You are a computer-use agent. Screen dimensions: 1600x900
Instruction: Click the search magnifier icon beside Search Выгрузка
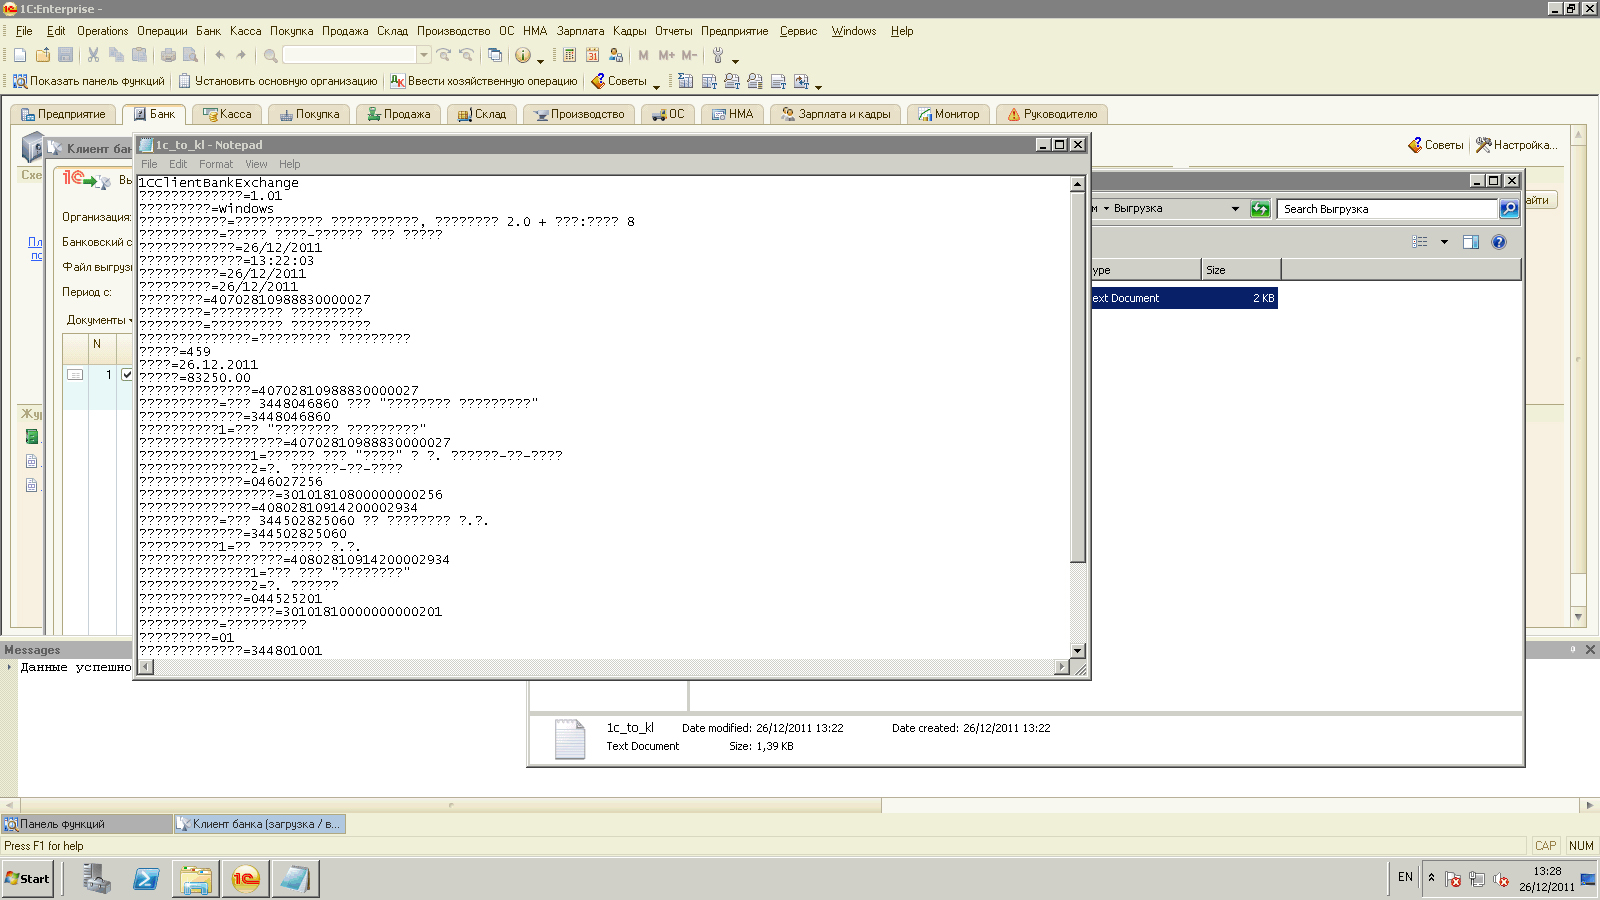coord(1509,209)
